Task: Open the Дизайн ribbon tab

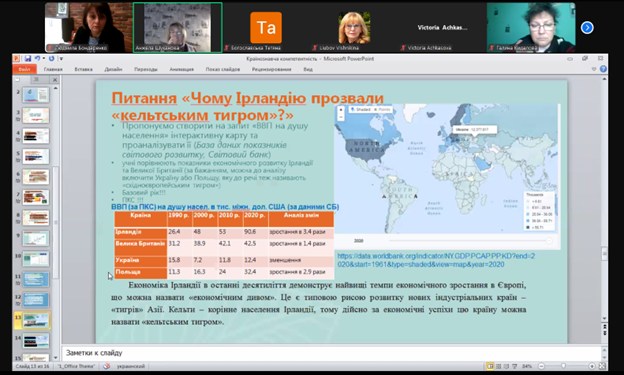Action: (113, 69)
